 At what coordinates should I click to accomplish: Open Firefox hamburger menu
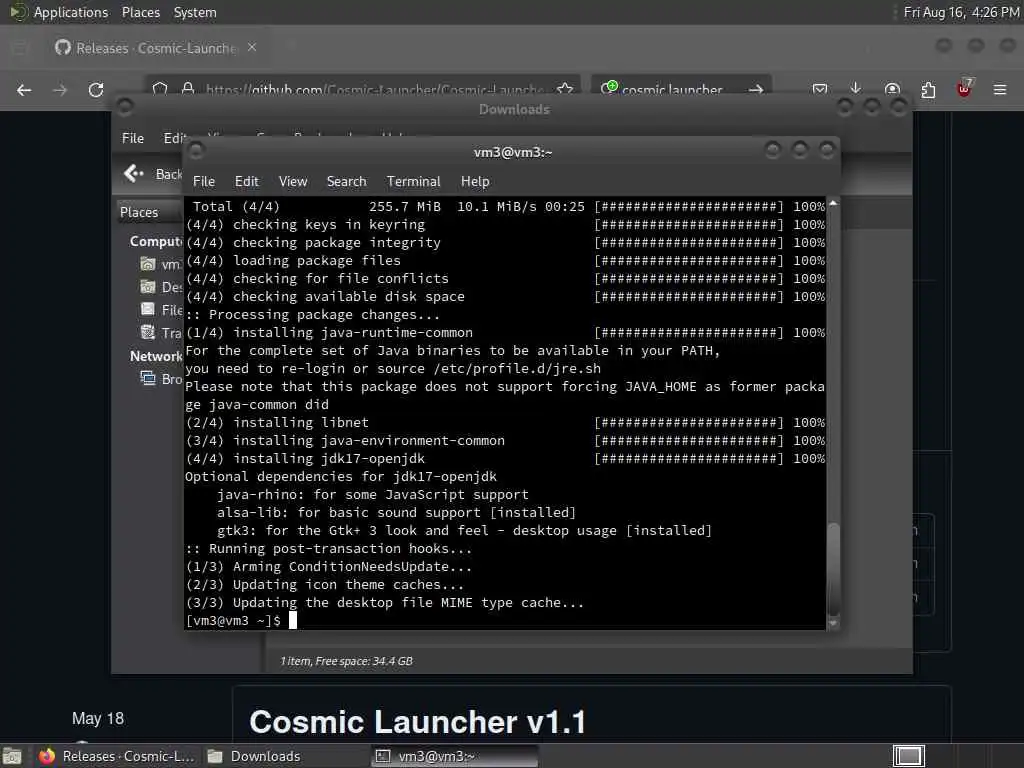point(1000,89)
